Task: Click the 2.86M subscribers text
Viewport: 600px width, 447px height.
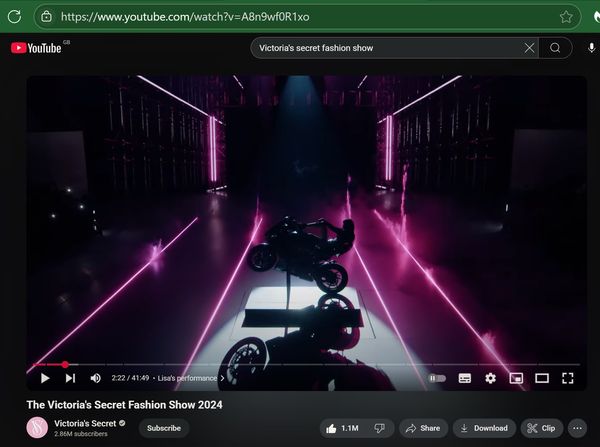Action: pos(81,434)
